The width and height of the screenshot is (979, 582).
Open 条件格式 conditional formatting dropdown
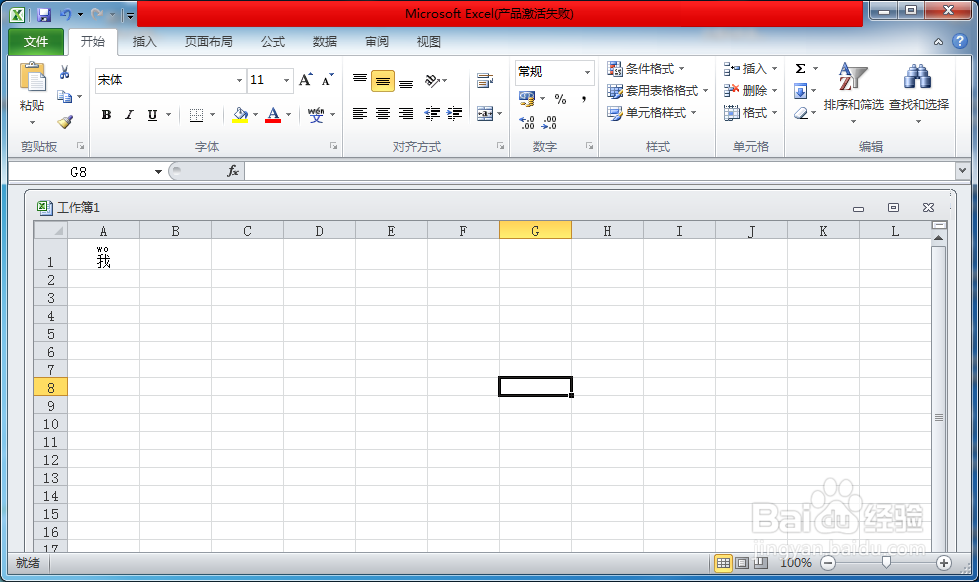[x=646, y=69]
